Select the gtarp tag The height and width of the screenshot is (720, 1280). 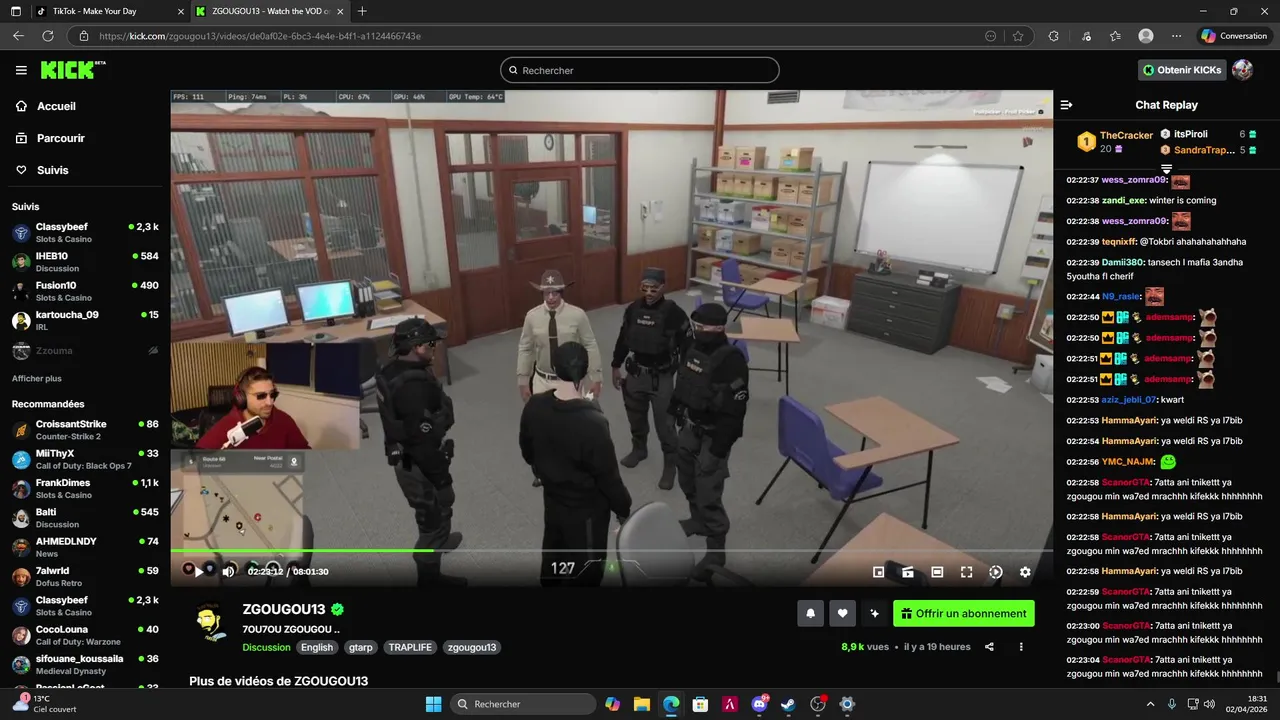point(361,647)
